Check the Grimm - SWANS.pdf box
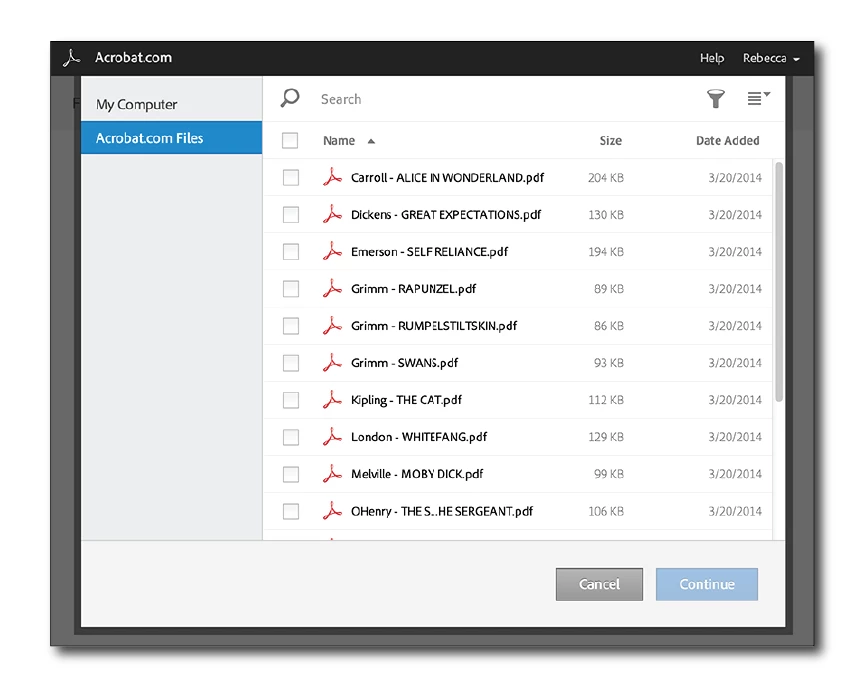The width and height of the screenshot is (864, 688). click(x=291, y=362)
